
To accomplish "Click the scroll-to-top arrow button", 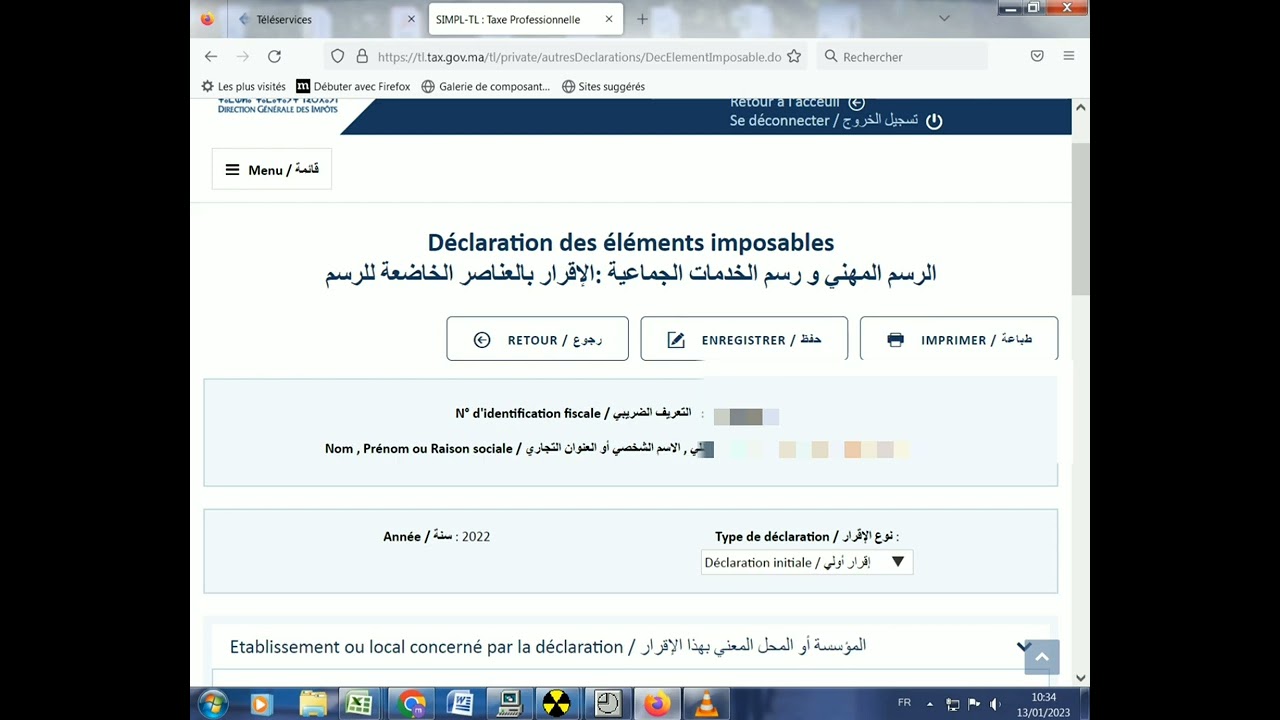I will pyautogui.click(x=1041, y=657).
